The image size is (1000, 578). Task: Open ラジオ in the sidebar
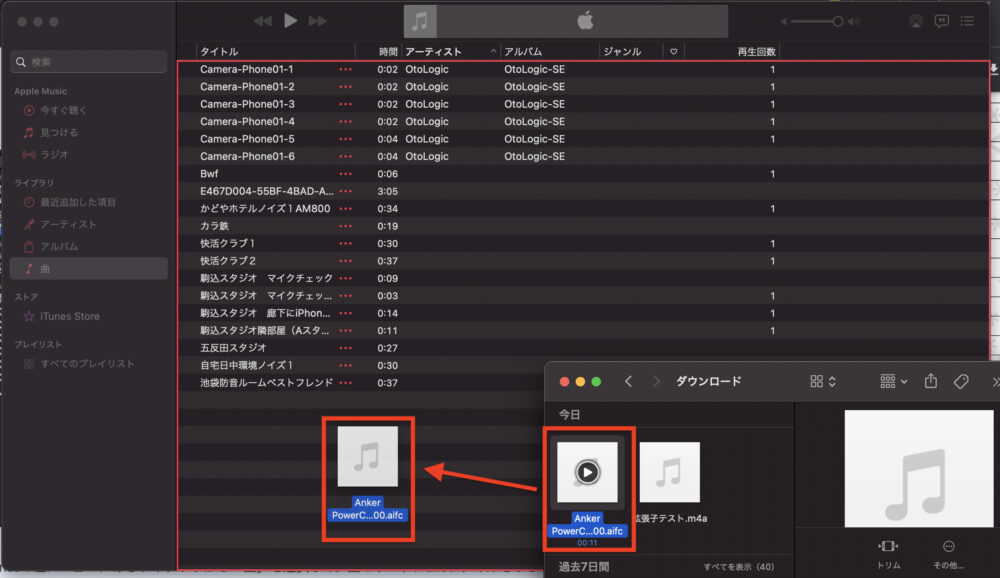tap(54, 154)
